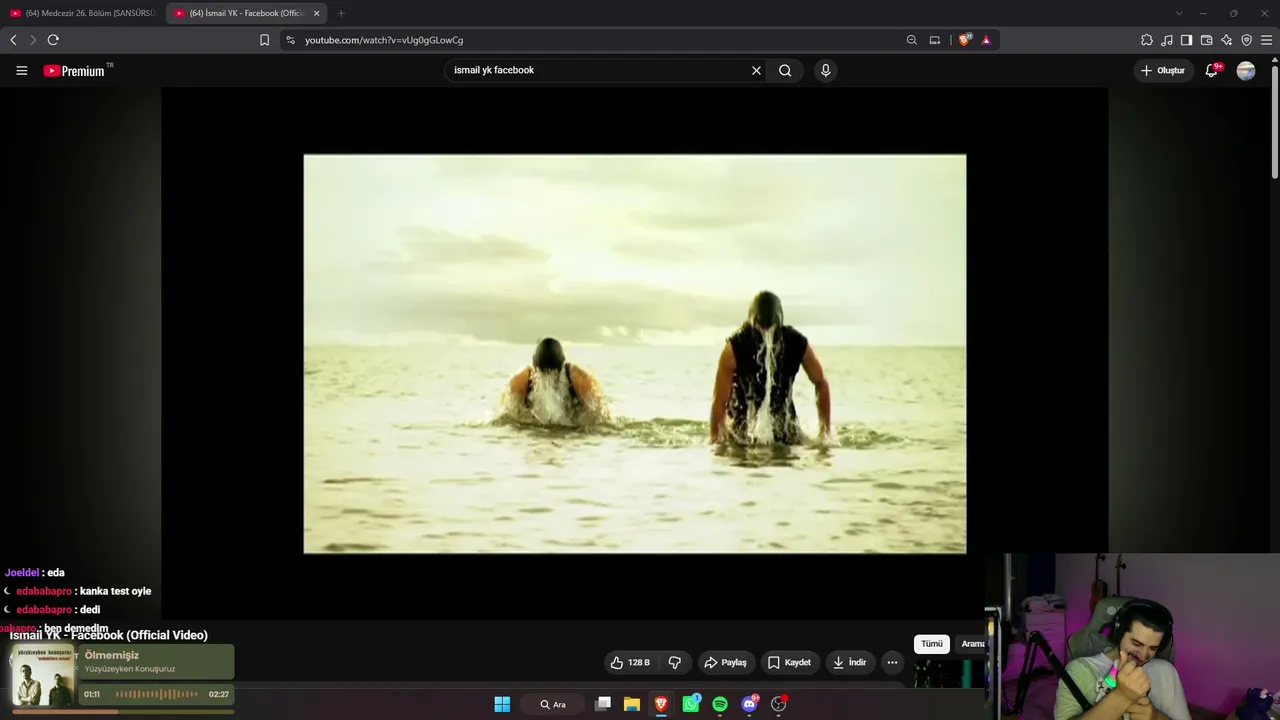Close the İsmail YK - Facebook tab
The image size is (1280, 720).
317,13
